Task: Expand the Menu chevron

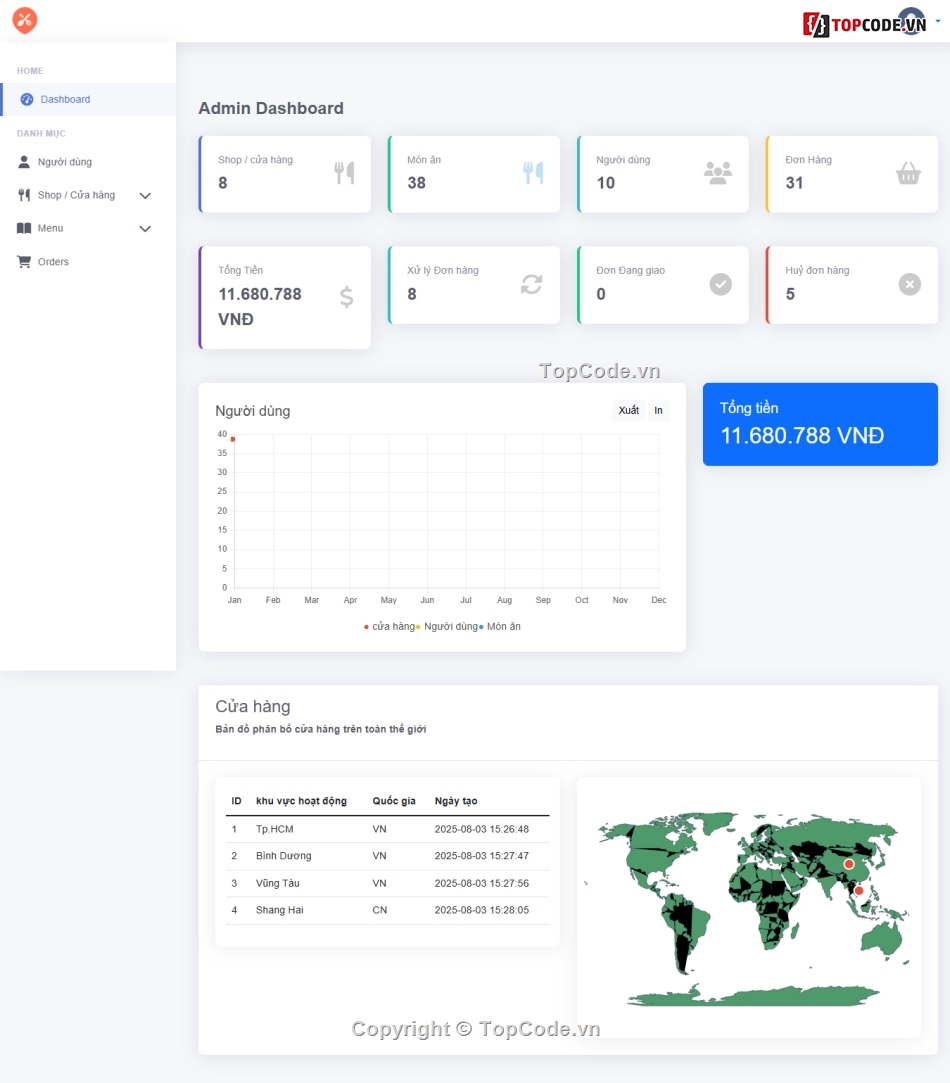Action: point(145,229)
